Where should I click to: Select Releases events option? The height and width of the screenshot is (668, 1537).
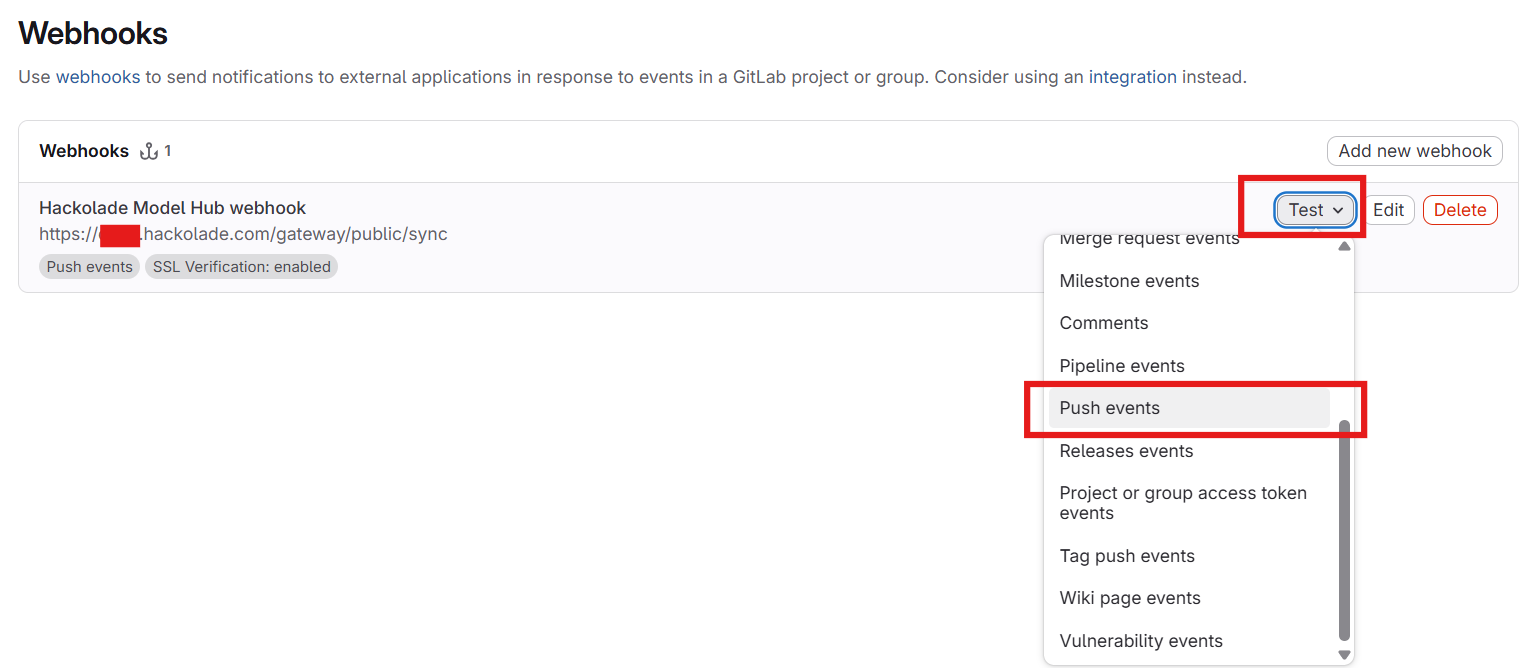(x=1126, y=451)
